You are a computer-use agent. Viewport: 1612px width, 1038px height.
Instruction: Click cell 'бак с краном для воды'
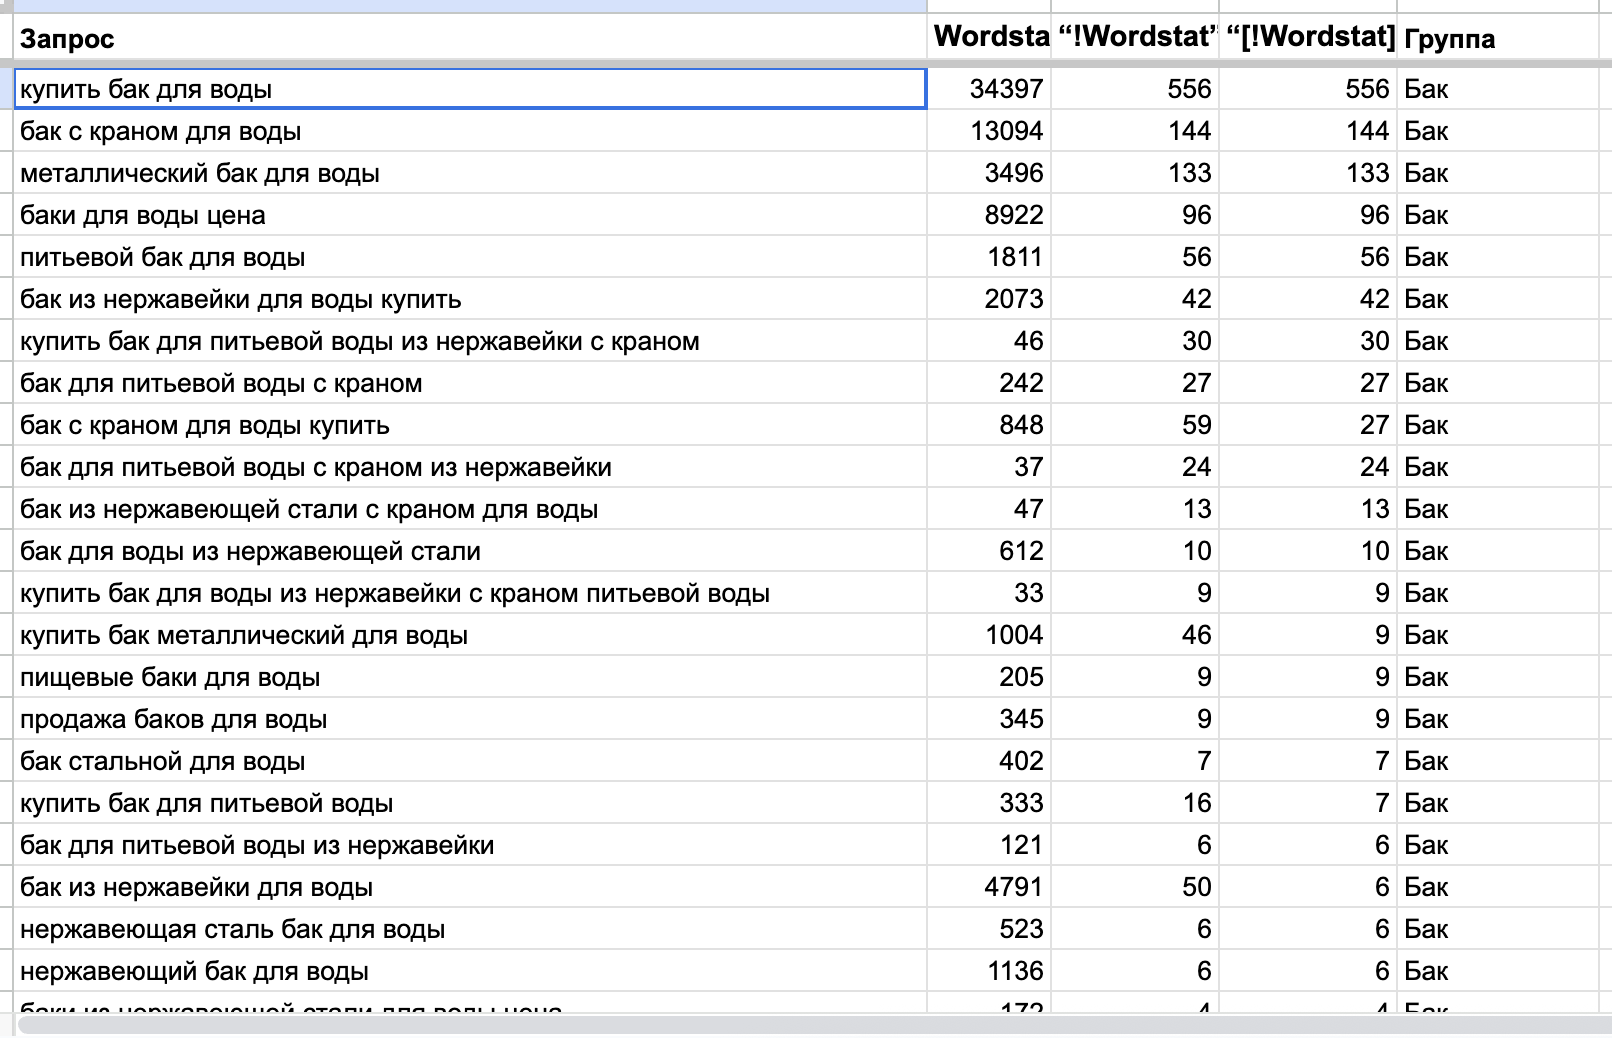(471, 131)
